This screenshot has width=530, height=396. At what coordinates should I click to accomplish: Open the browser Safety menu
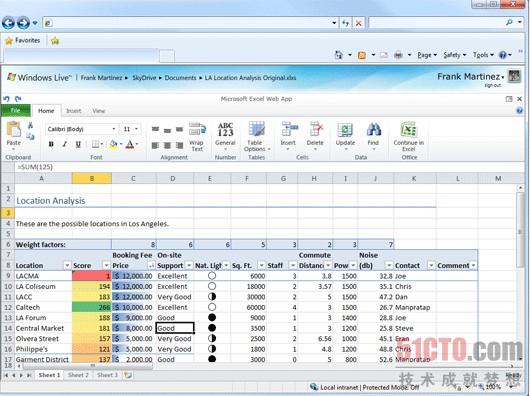(455, 55)
